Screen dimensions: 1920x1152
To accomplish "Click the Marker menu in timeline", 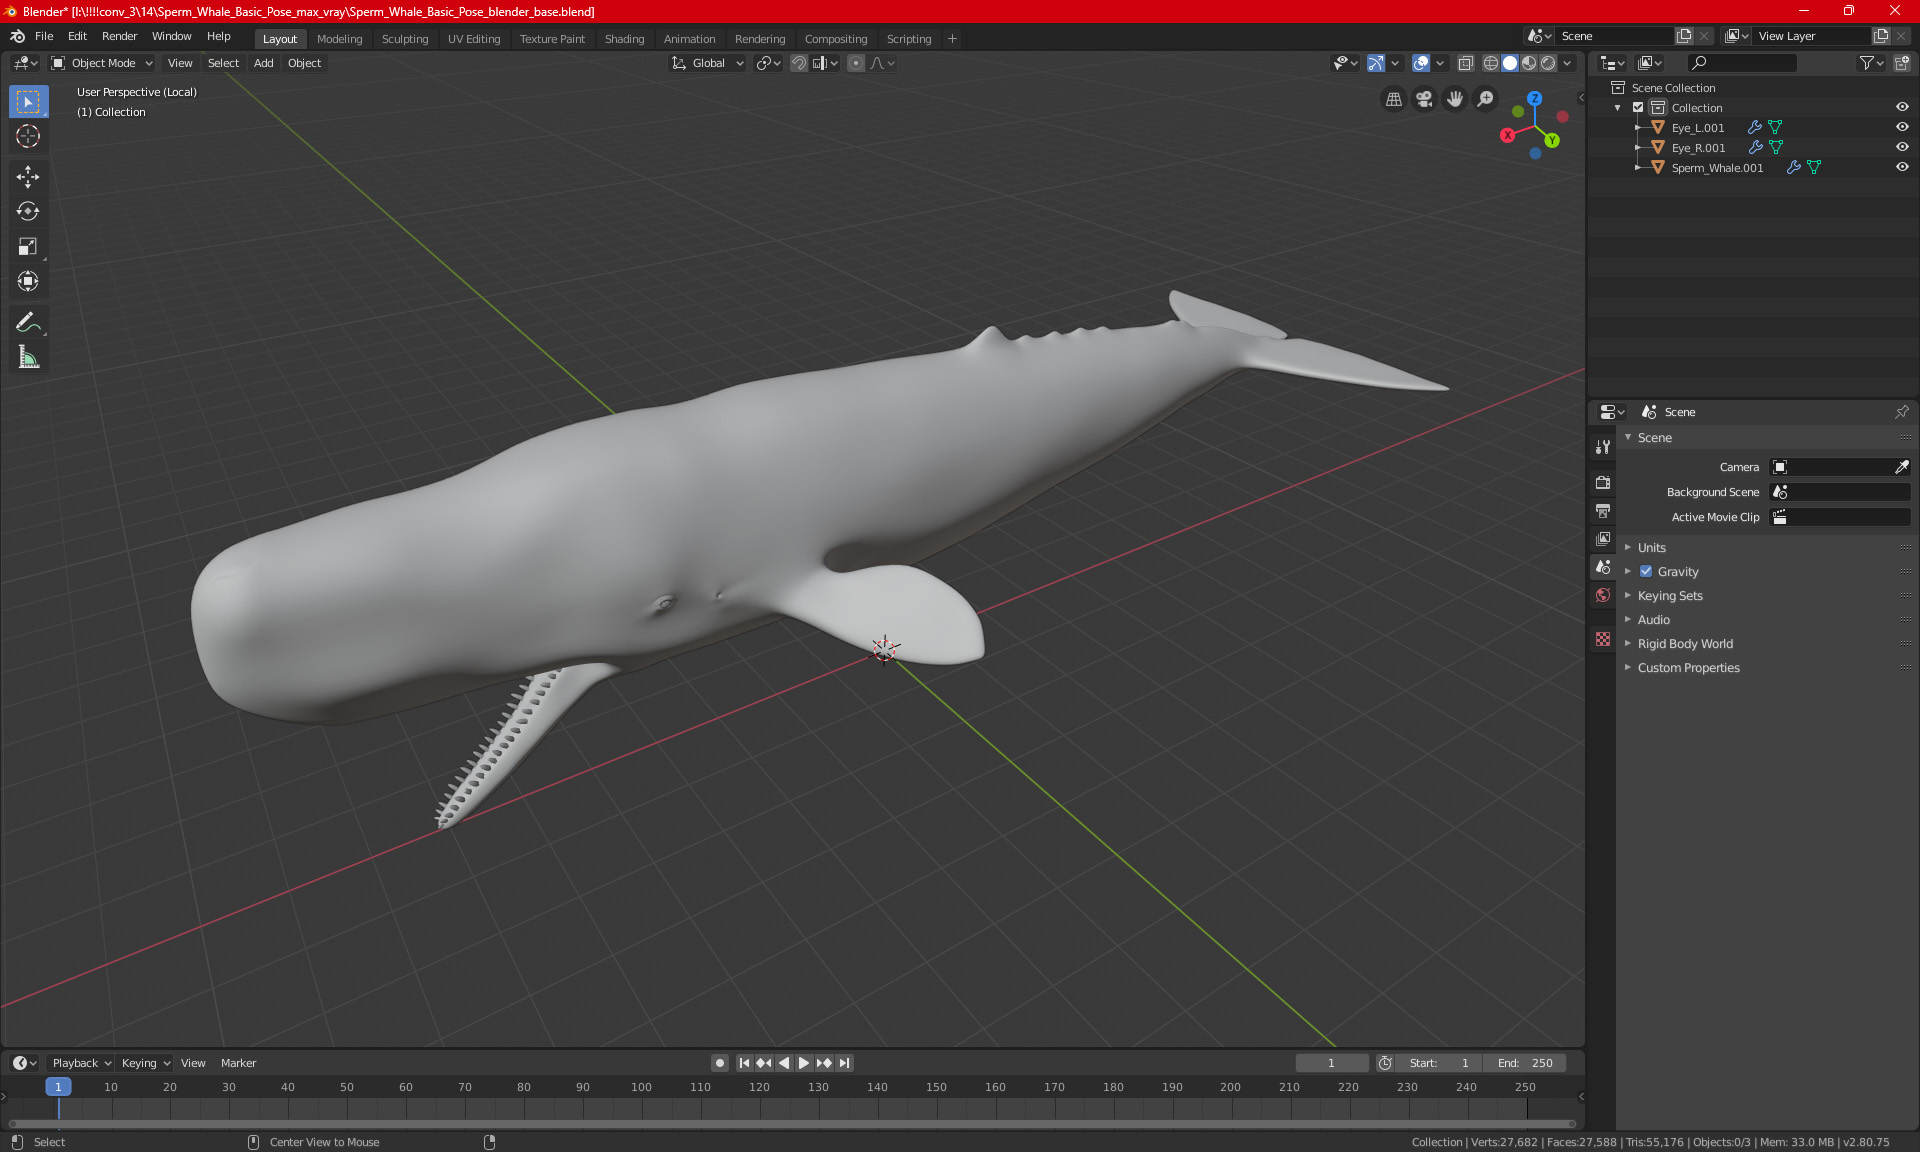I will (238, 1063).
